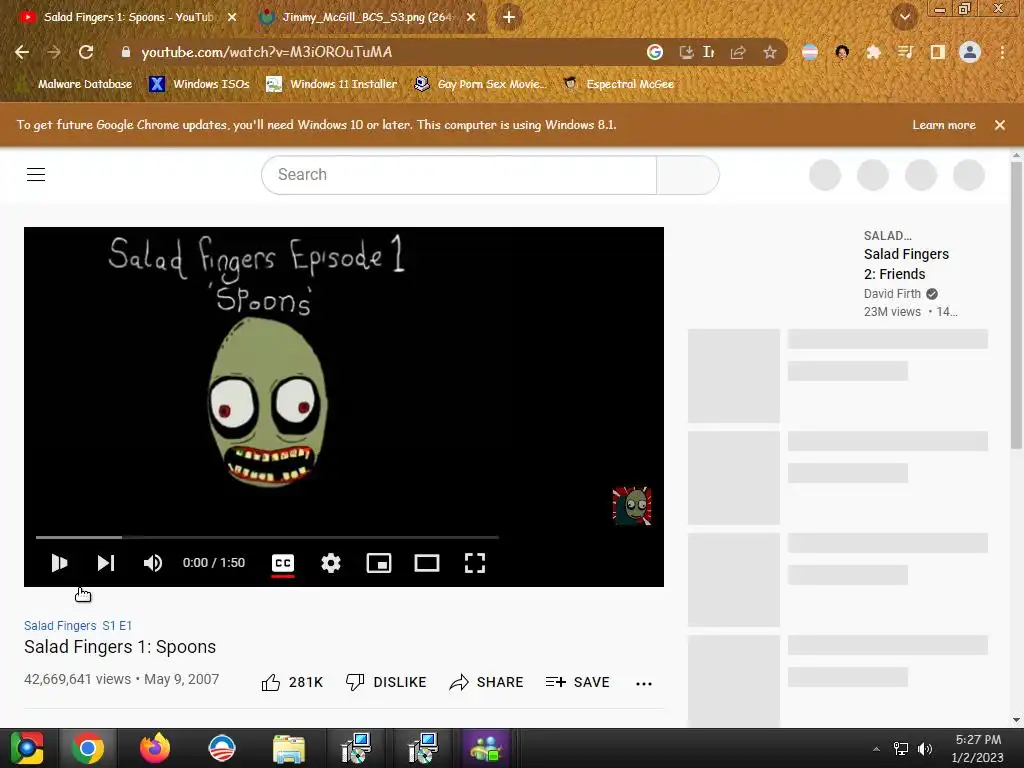Open Espectral McGee bookmark
Screen dimensions: 1024x768
point(619,84)
